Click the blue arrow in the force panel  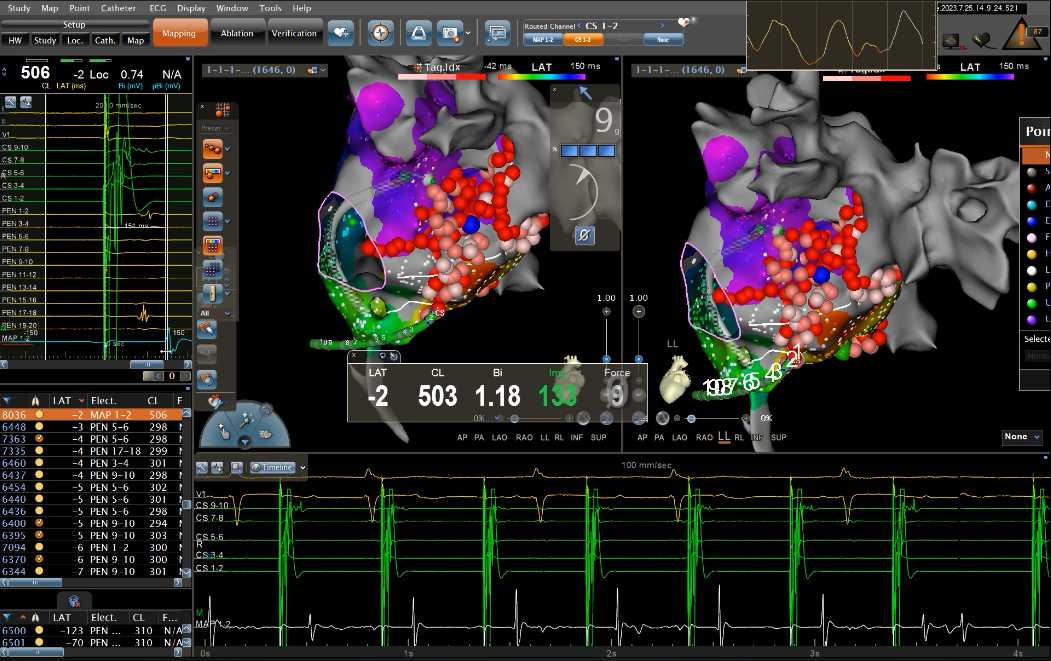coord(585,93)
